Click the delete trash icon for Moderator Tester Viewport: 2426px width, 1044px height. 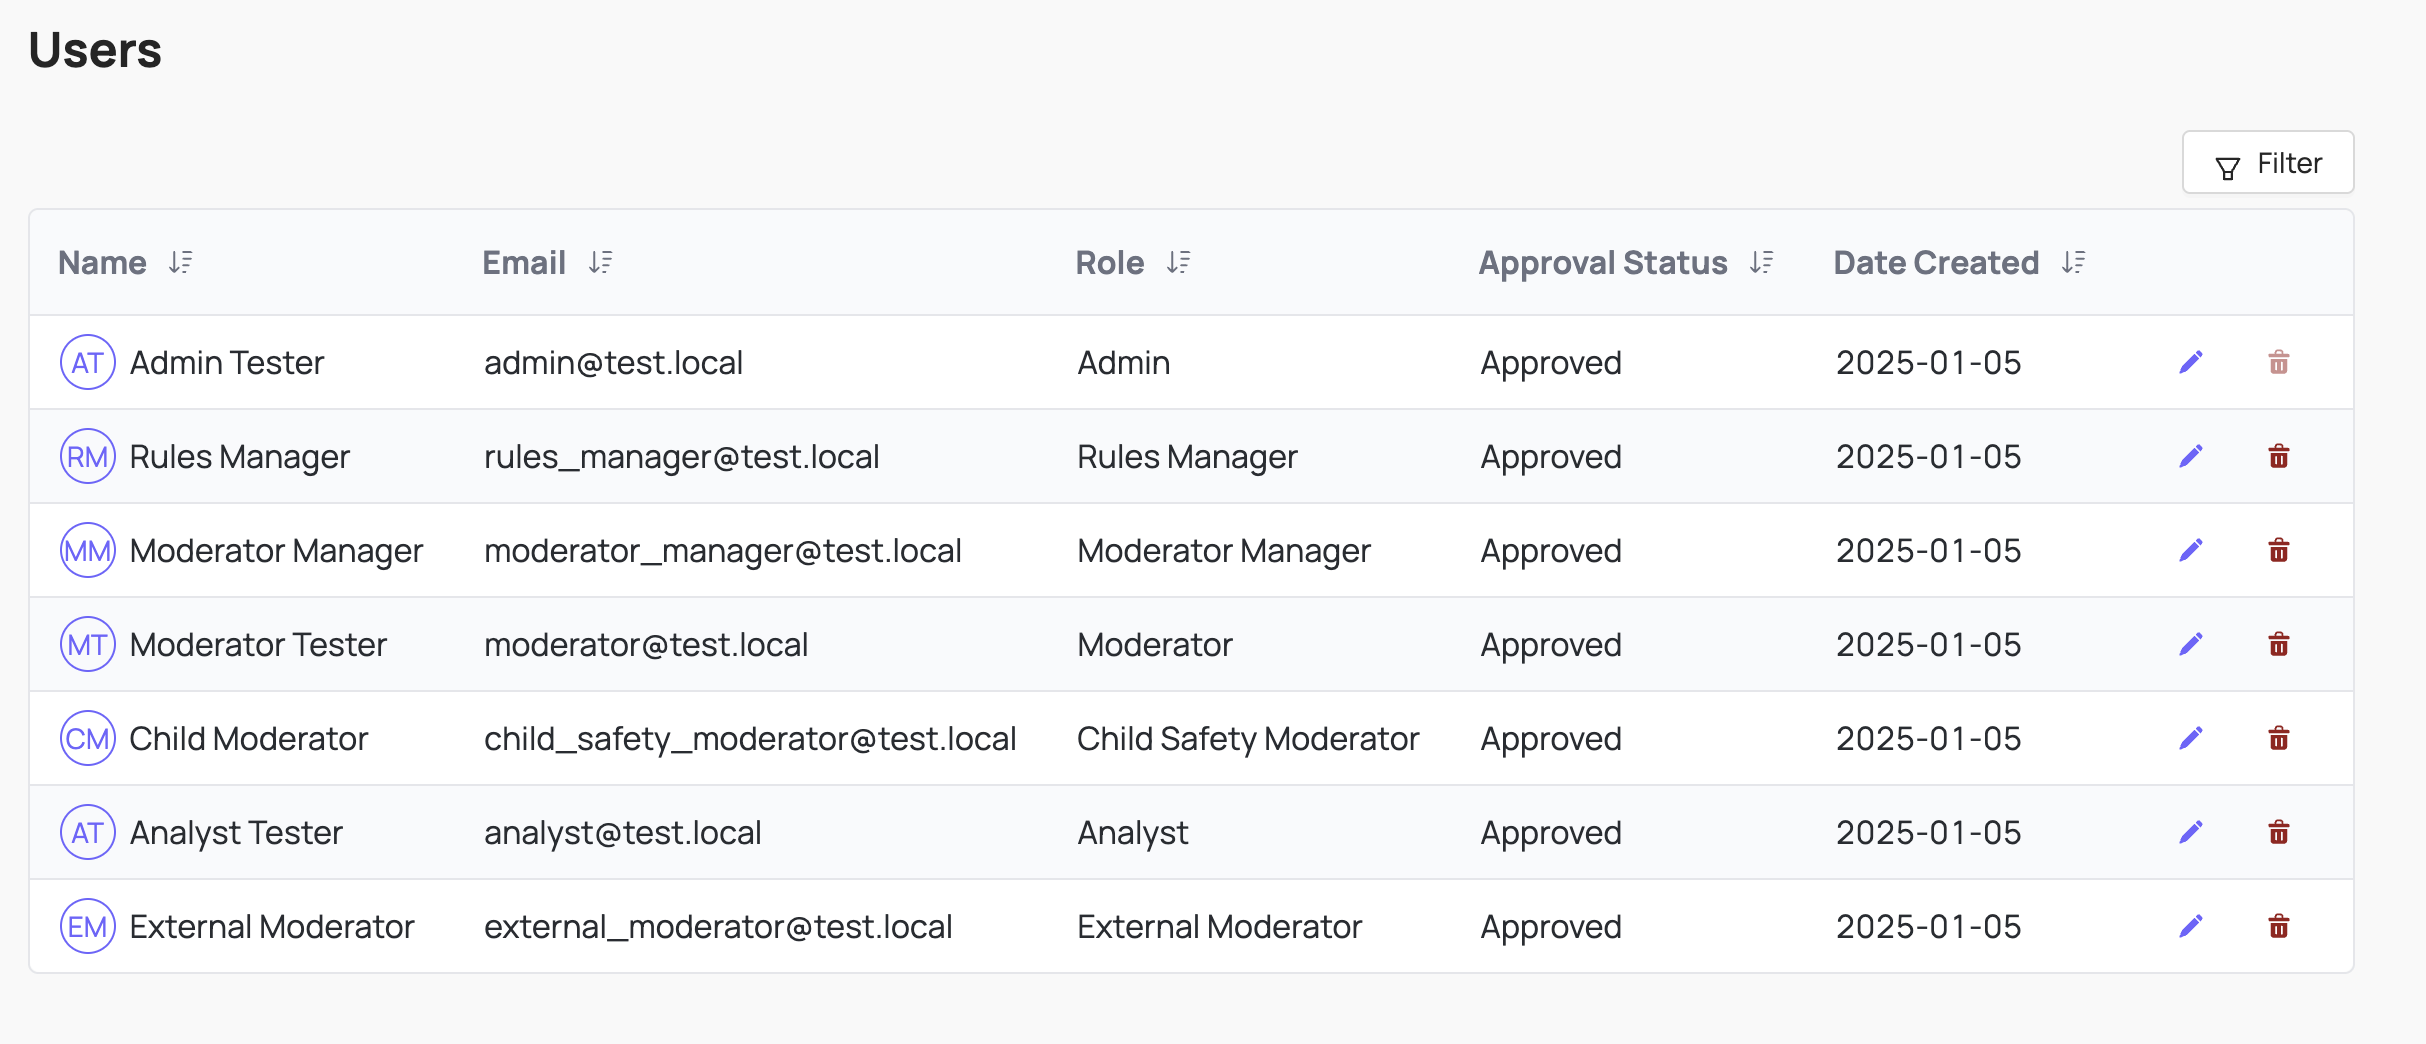[x=2279, y=644]
